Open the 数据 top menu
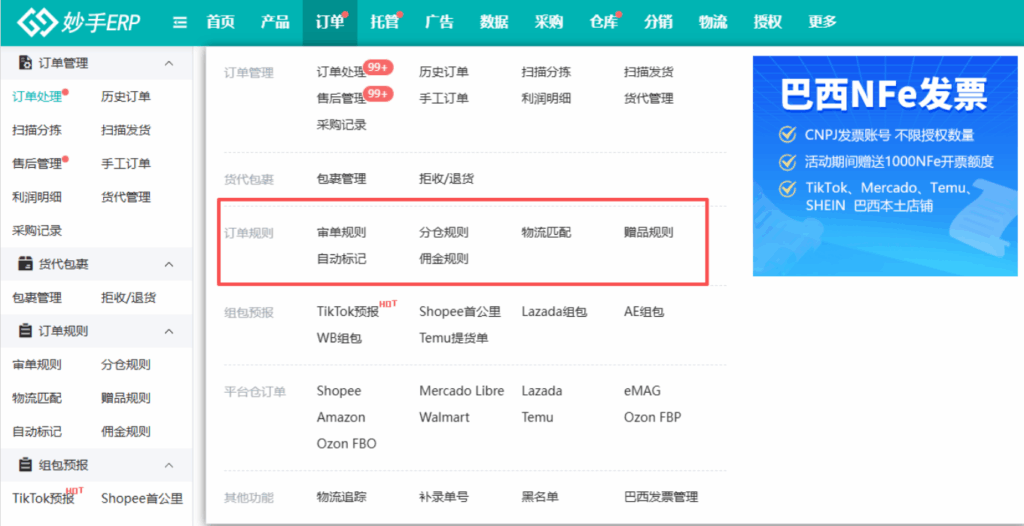Image resolution: width=1024 pixels, height=526 pixels. (x=494, y=22)
